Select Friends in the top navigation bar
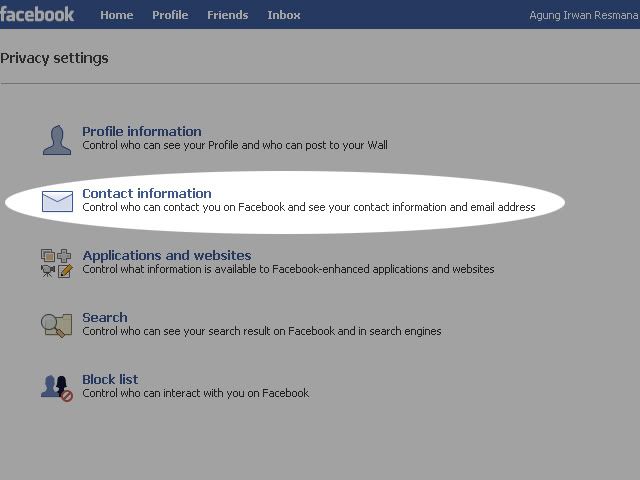 pos(227,15)
